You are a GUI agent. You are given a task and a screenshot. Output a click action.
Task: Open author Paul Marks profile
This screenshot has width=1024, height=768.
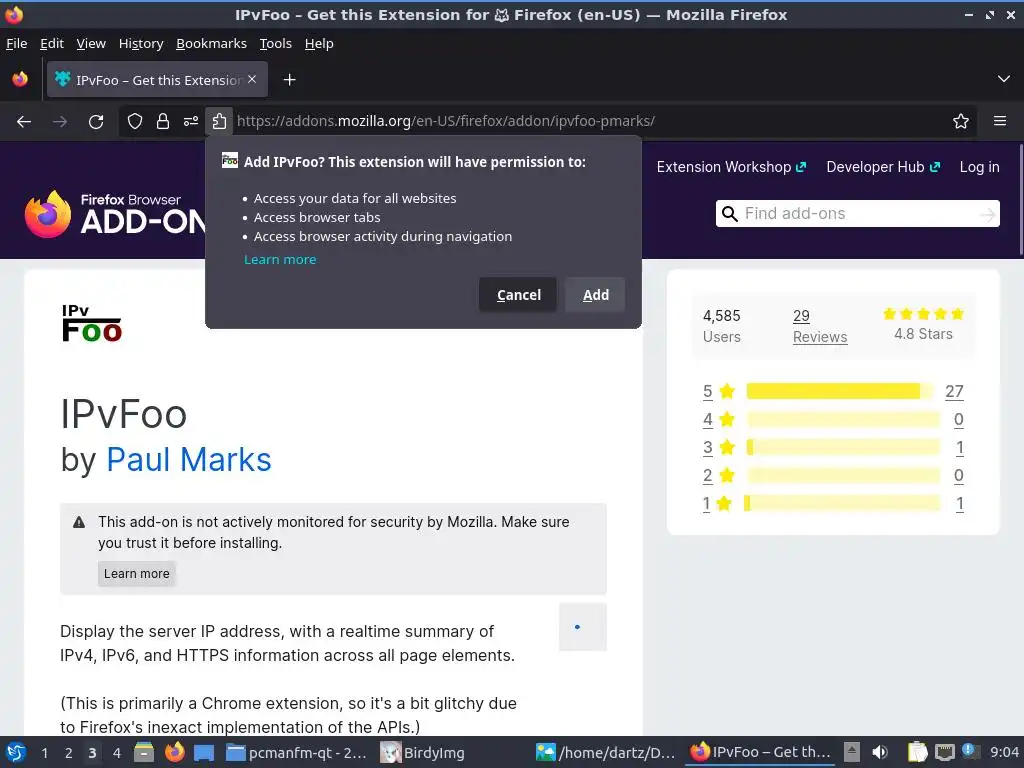[x=188, y=459]
